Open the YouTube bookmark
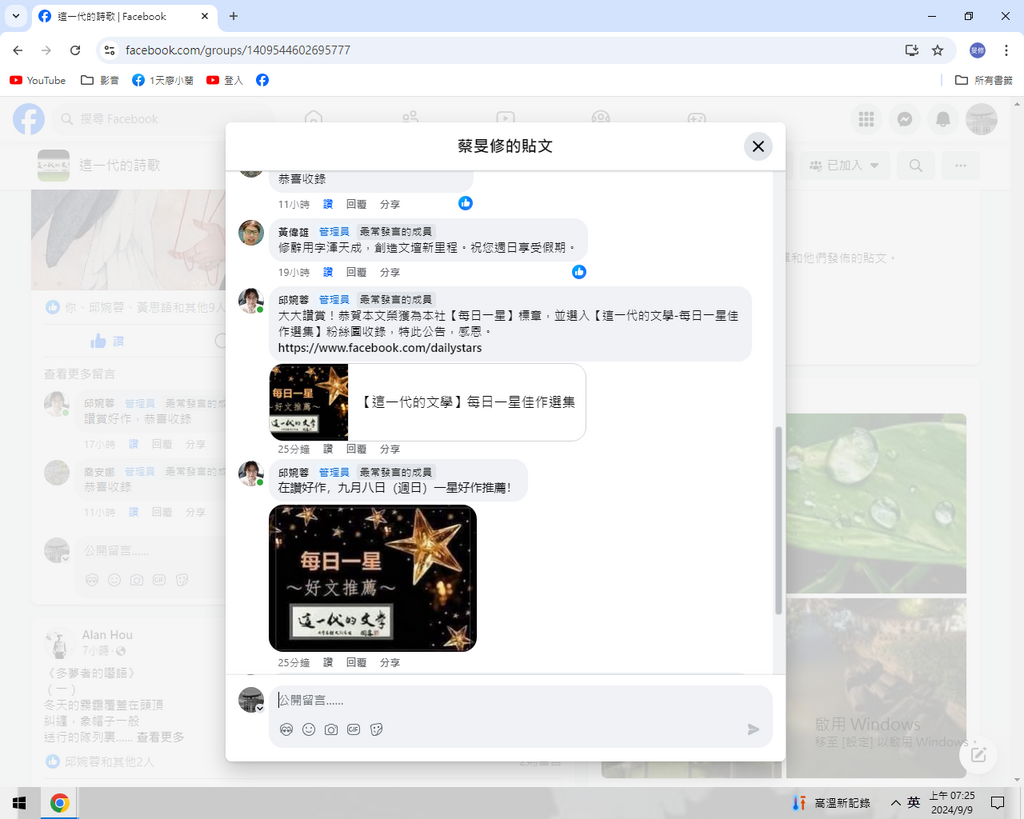Screen dimensions: 1024x819 tap(37, 80)
